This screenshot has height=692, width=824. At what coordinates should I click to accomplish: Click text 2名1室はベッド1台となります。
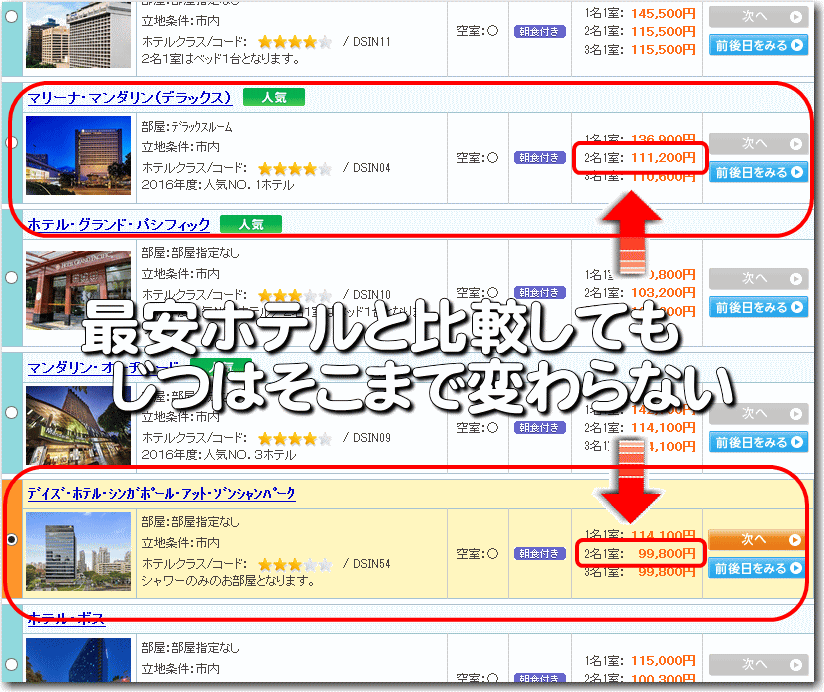pyautogui.click(x=221, y=59)
